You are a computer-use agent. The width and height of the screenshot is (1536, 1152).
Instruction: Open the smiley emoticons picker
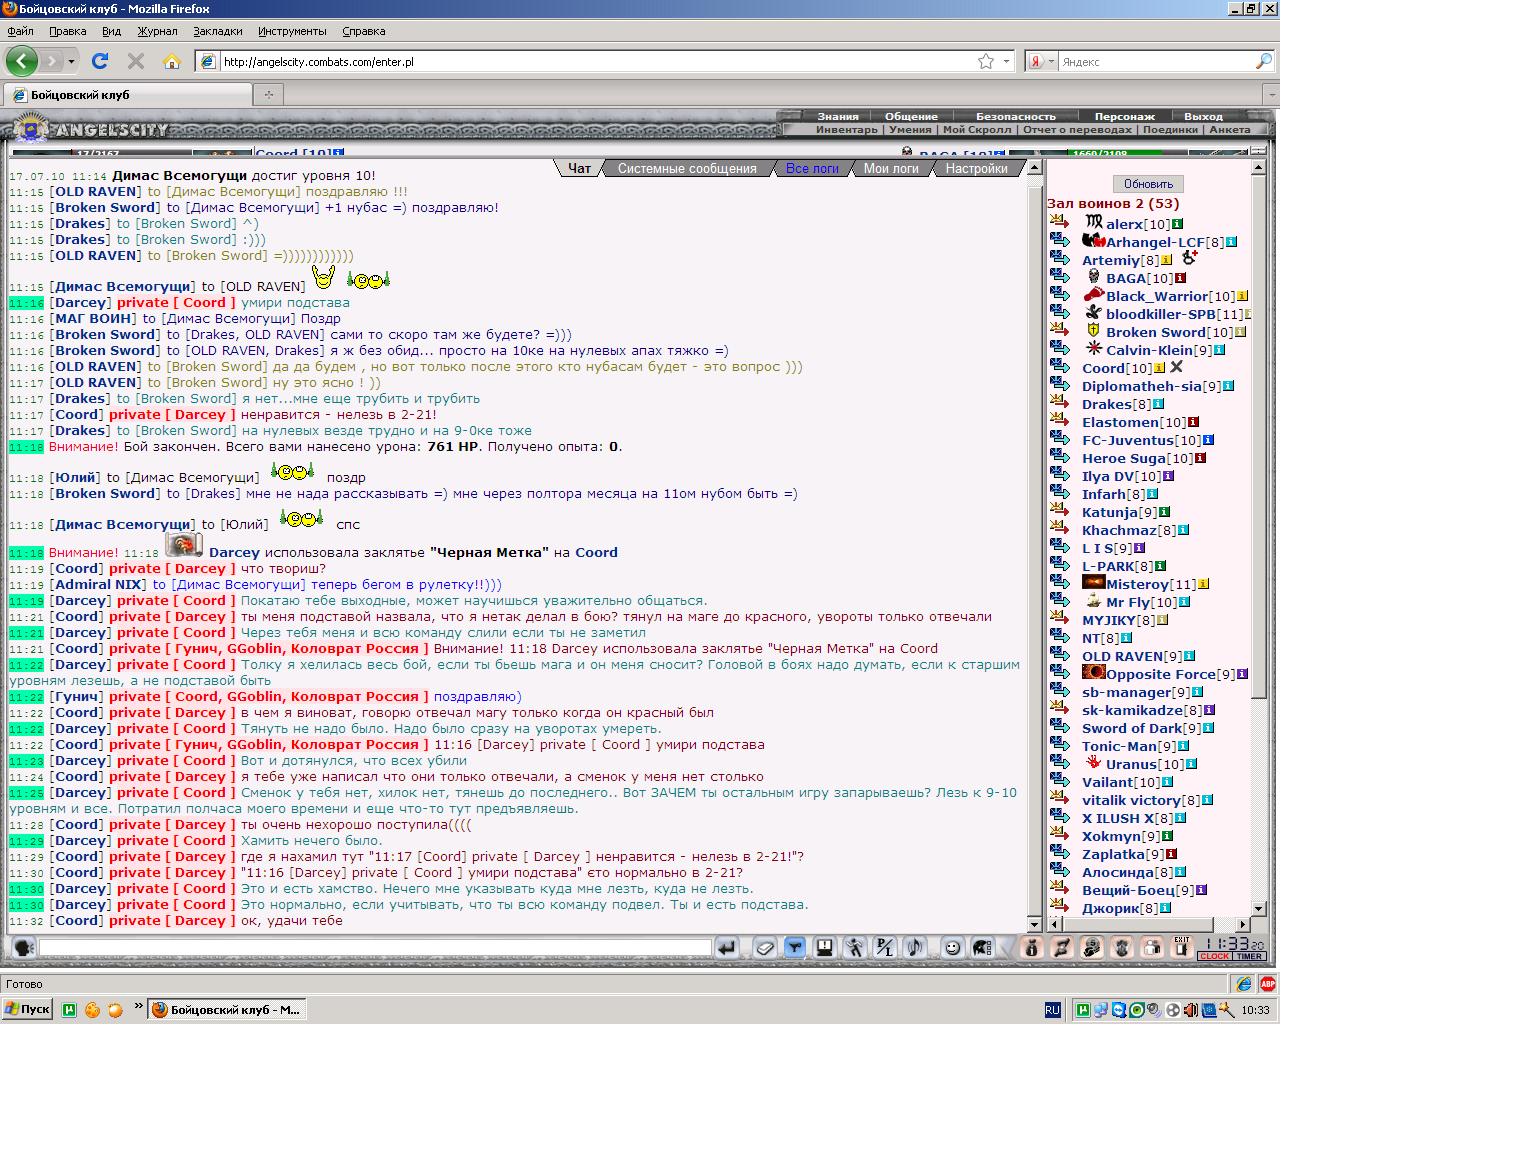tap(952, 947)
